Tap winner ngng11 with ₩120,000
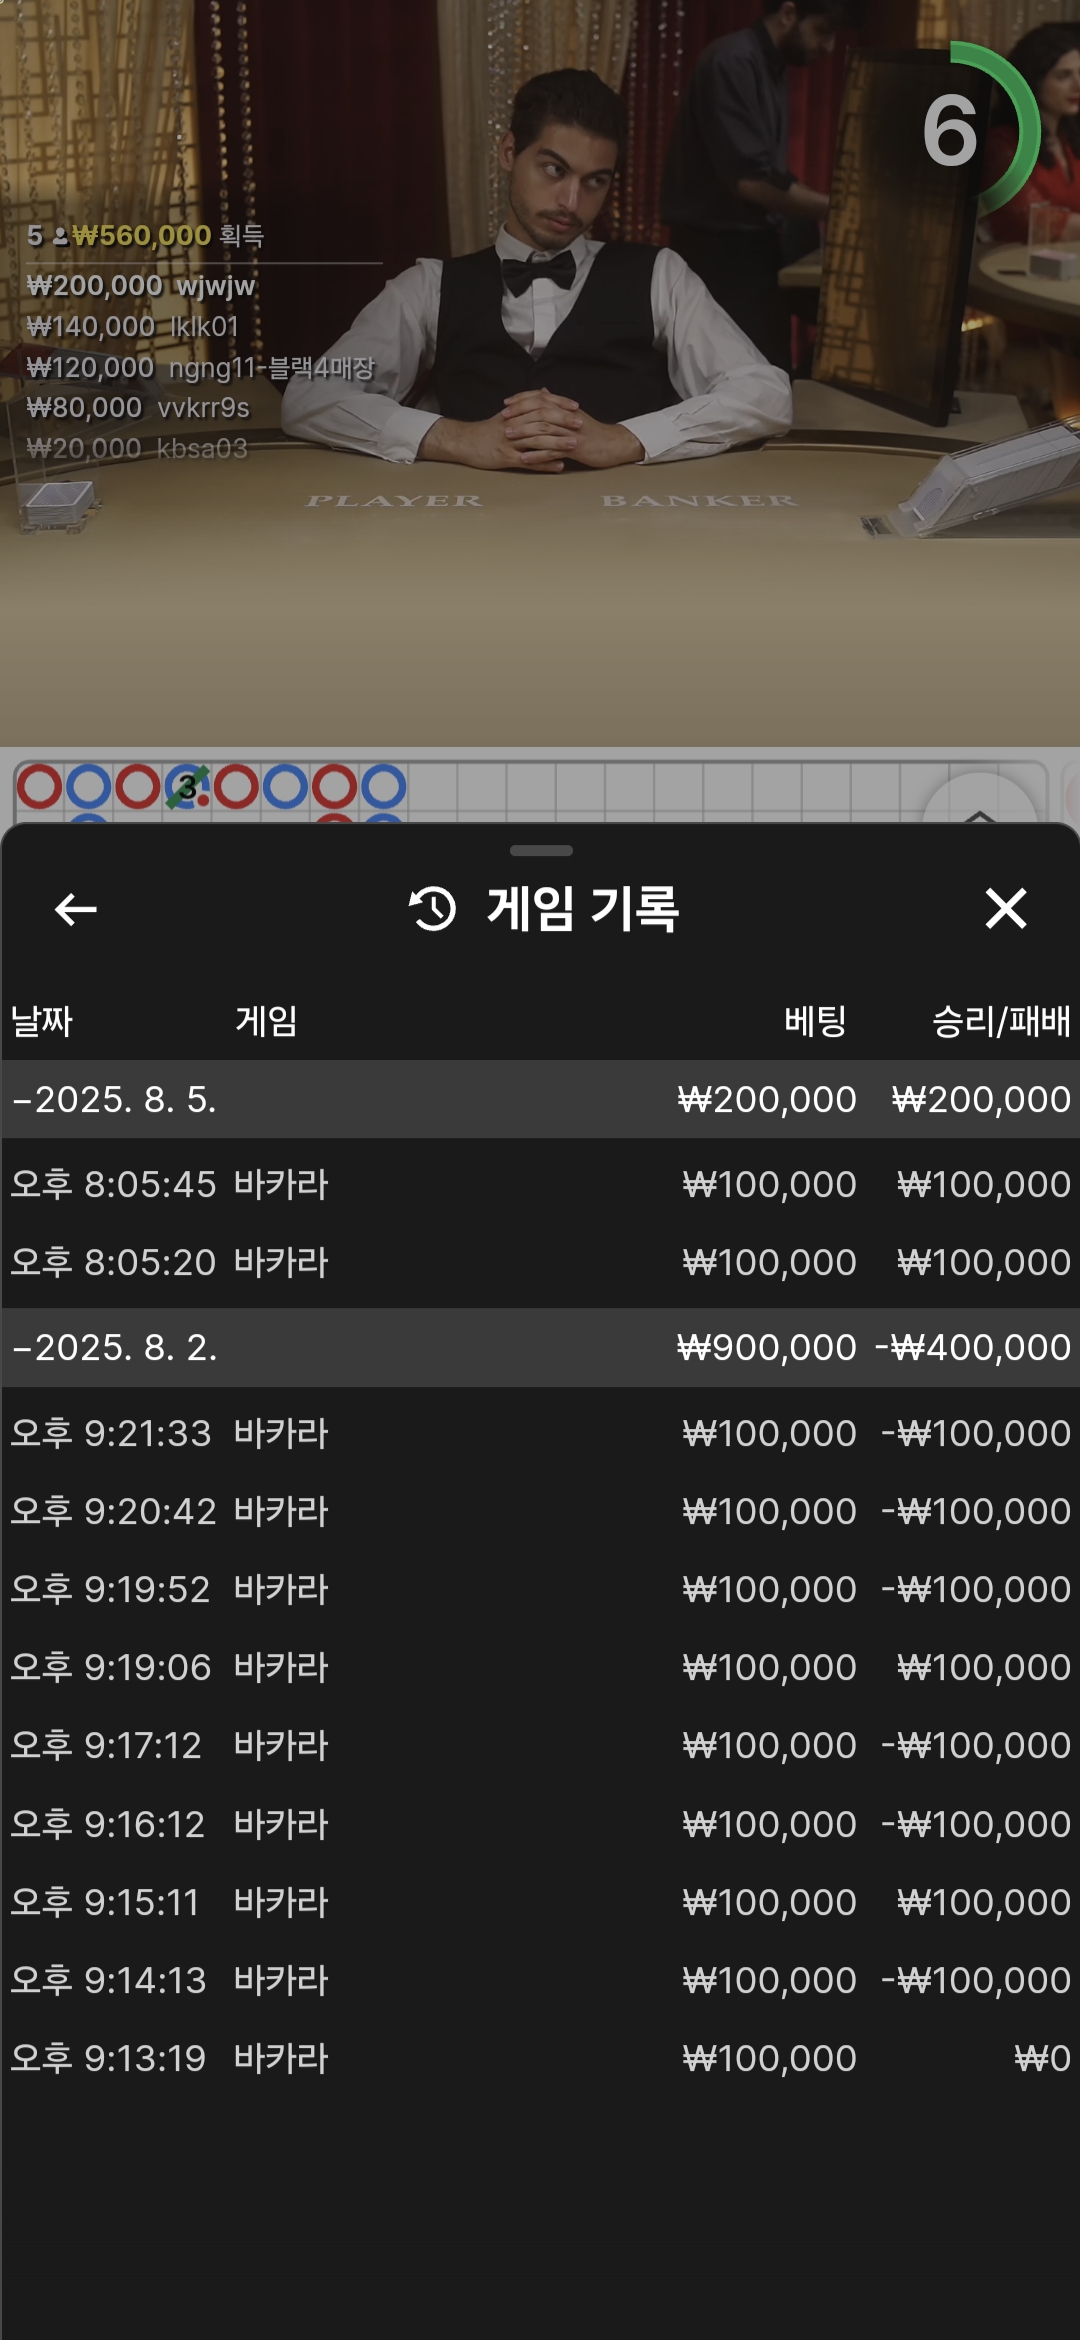1080x2340 pixels. 200,367
